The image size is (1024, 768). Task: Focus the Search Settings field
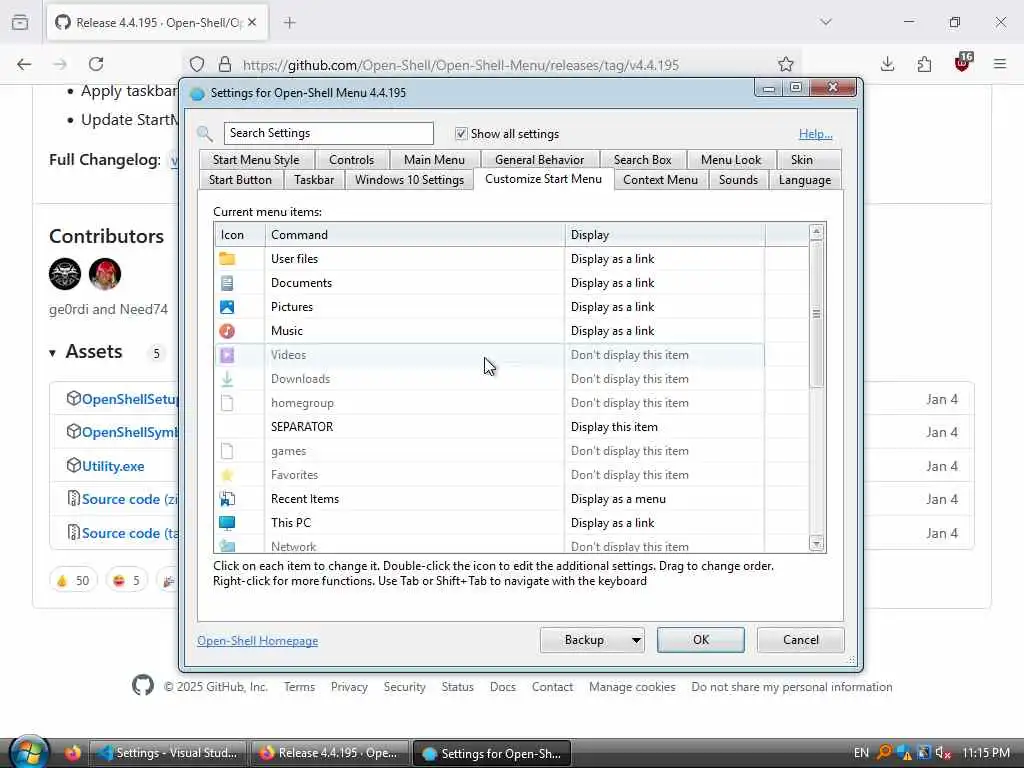point(328,133)
